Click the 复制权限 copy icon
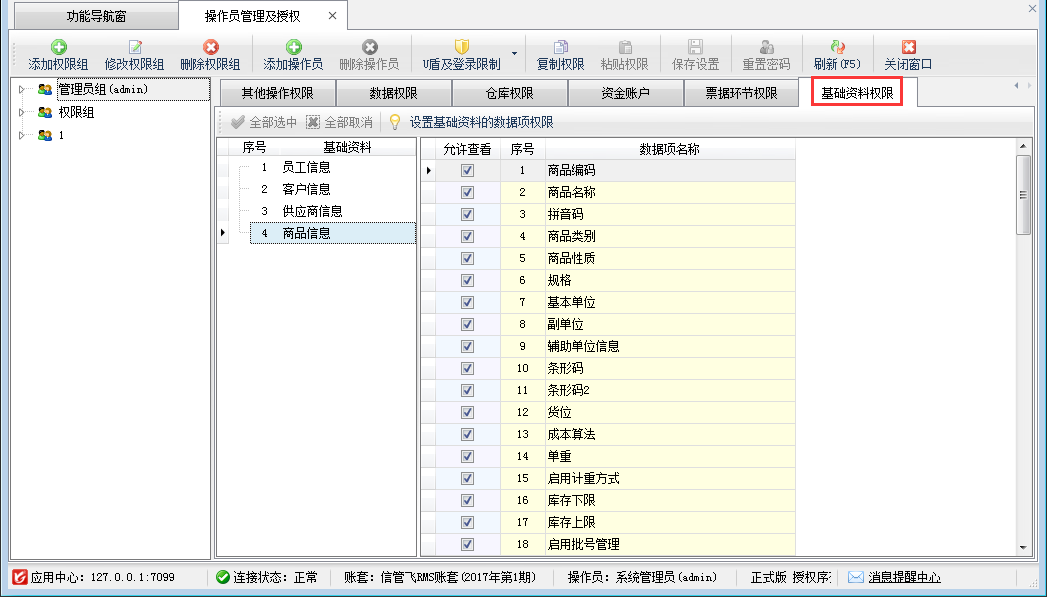This screenshot has width=1047, height=597. (561, 47)
